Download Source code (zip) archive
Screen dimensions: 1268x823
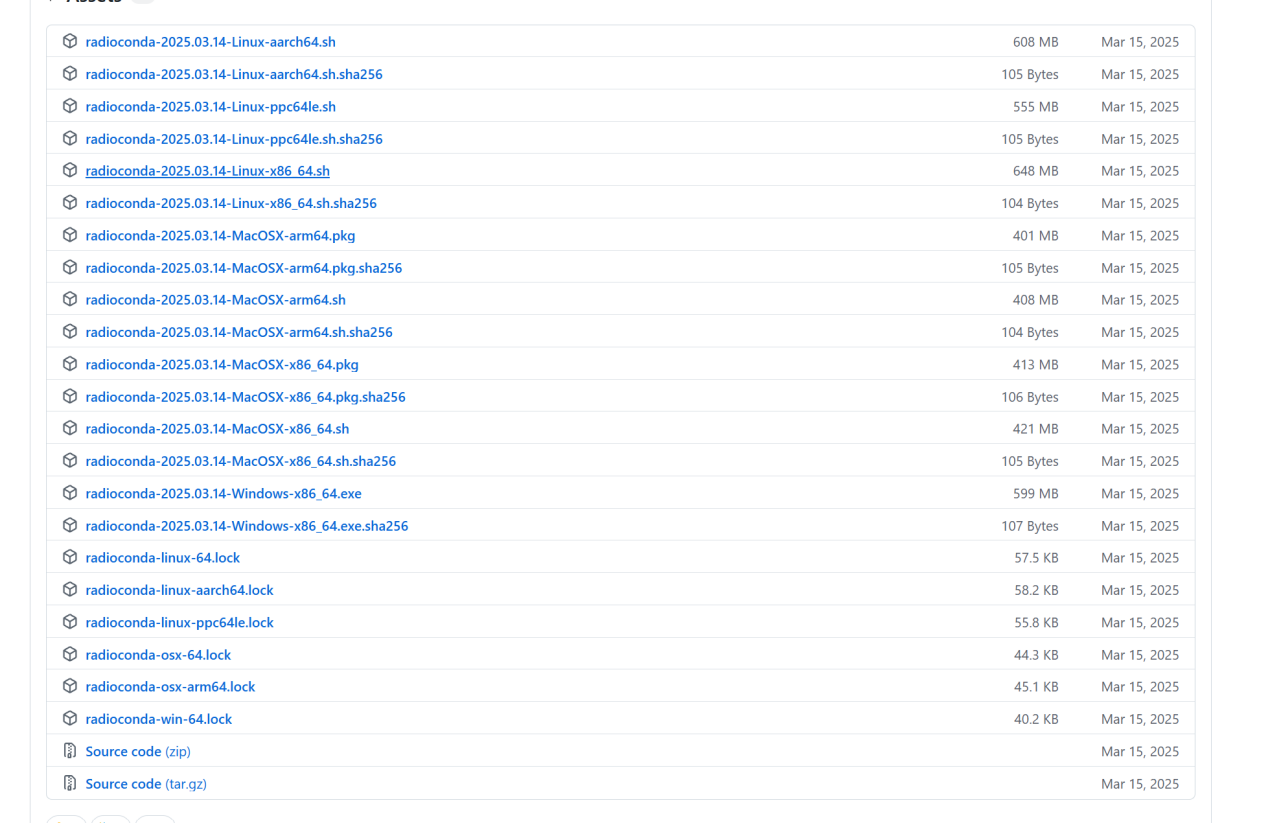[138, 751]
